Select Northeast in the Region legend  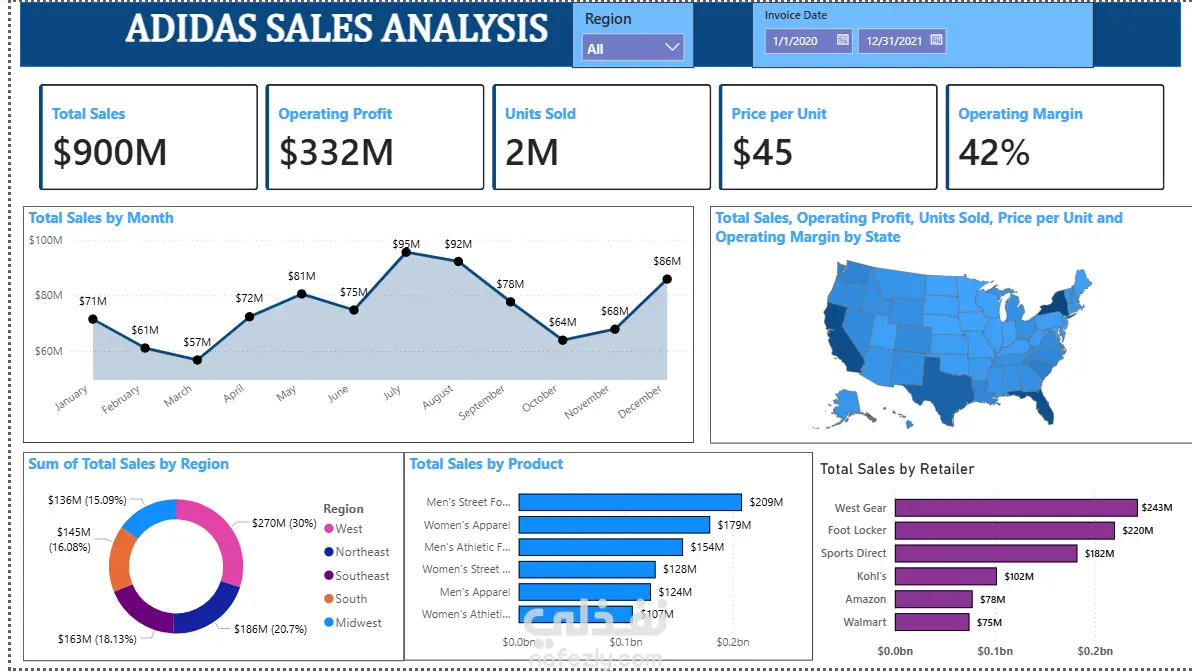[357, 552]
